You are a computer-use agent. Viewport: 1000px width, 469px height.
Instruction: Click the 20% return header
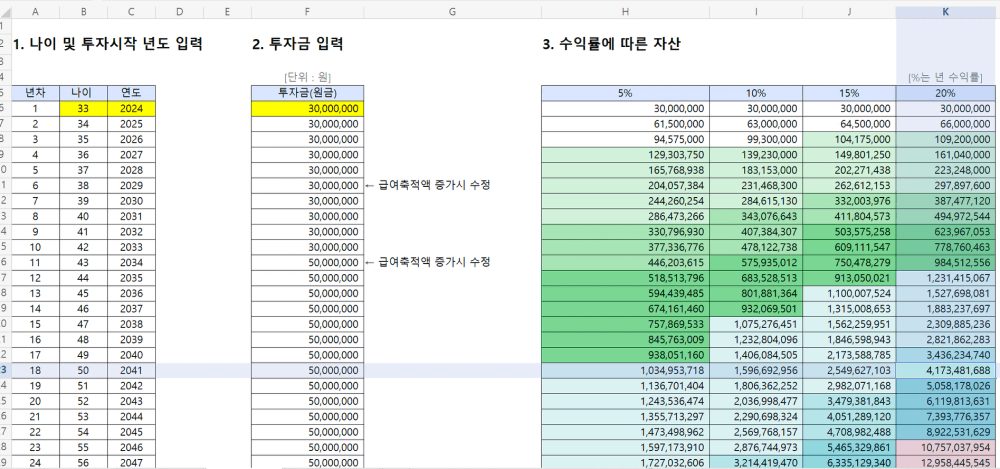tap(946, 93)
